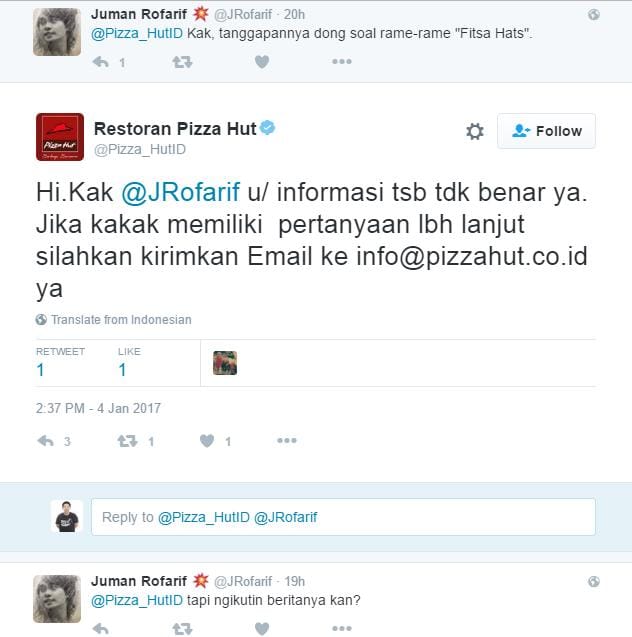Like the Pizza Hut tweet

[x=207, y=441]
